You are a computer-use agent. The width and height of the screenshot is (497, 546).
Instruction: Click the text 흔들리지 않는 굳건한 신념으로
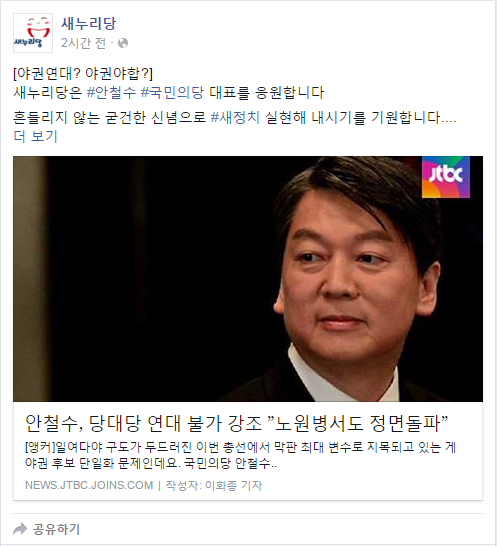[110, 117]
